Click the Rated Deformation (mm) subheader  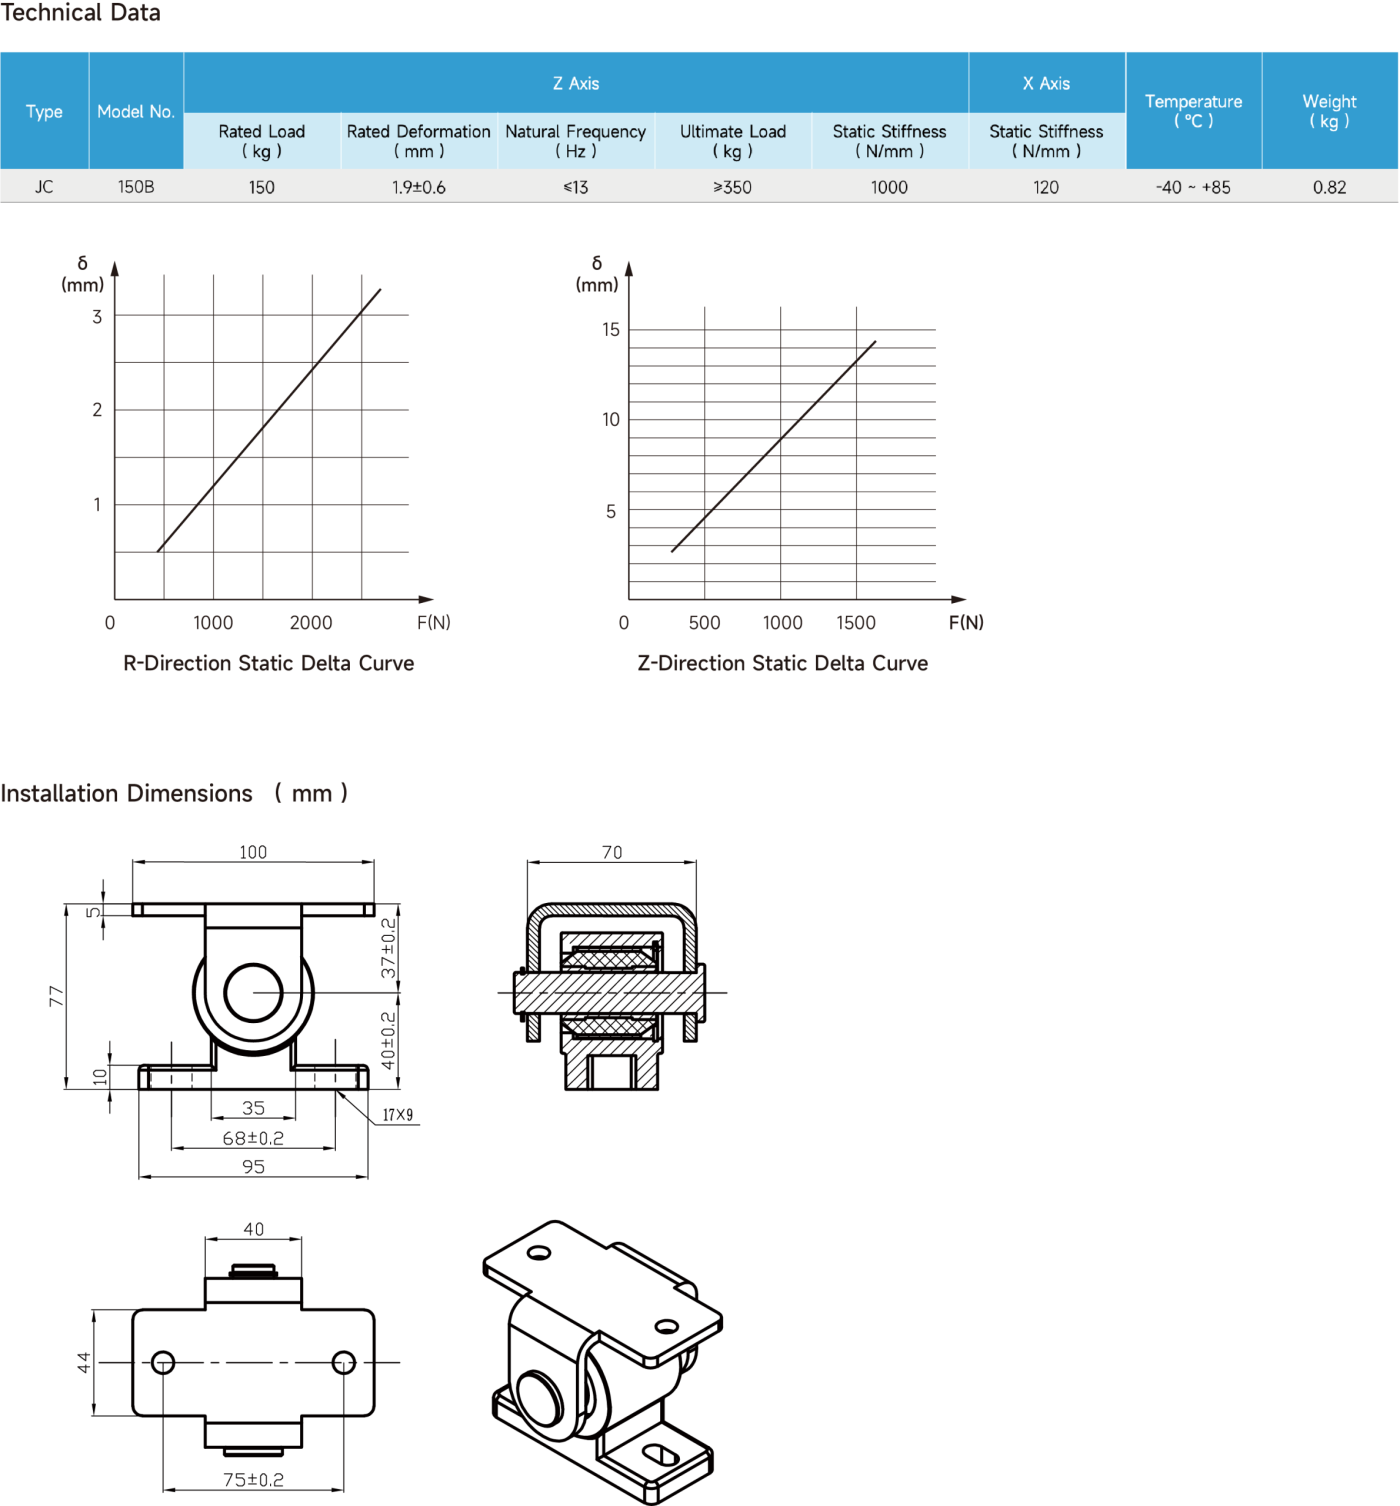click(x=418, y=141)
